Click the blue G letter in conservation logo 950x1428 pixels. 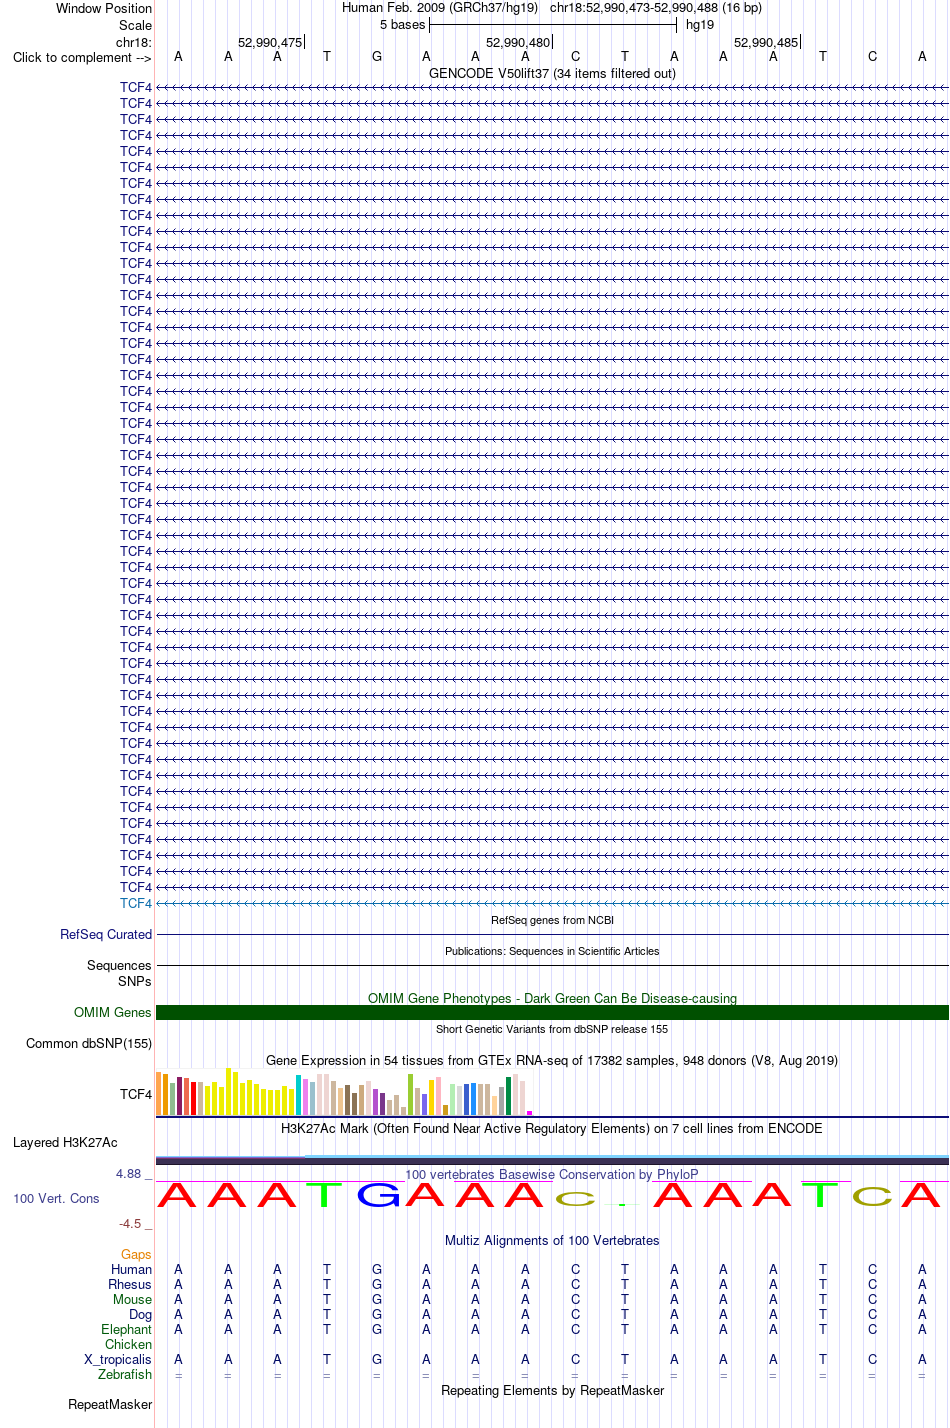pyautogui.click(x=377, y=1194)
